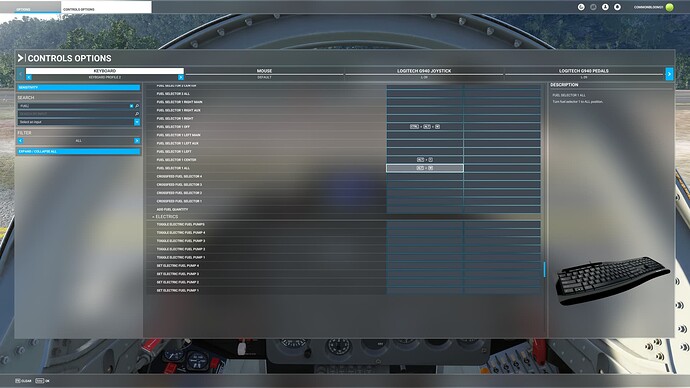The height and width of the screenshot is (388, 690).
Task: Click EXPAND / COLLAPSE ALL button
Action: (x=79, y=151)
